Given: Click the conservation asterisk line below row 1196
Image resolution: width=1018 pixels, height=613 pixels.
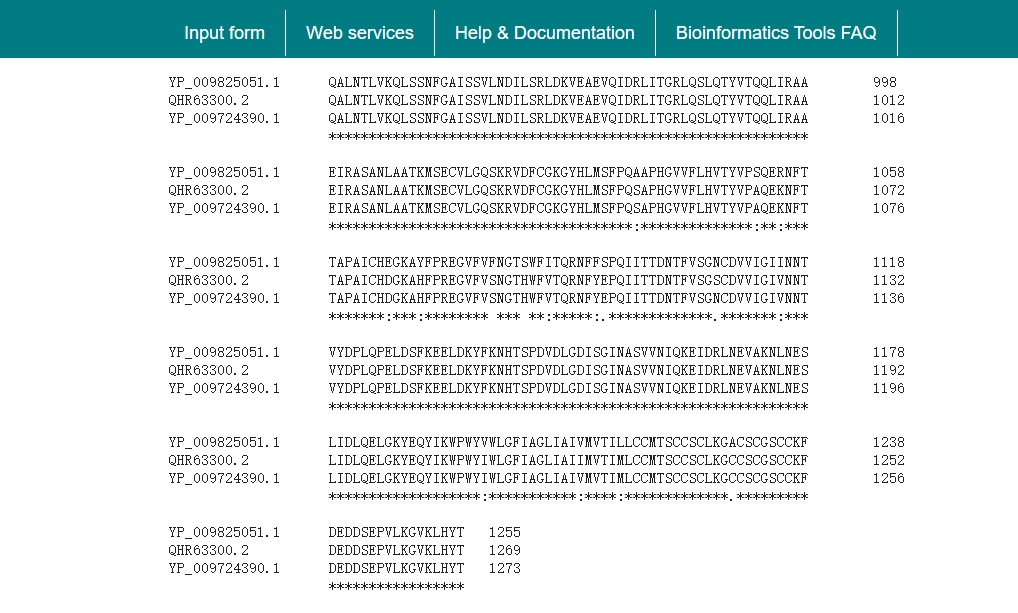Looking at the screenshot, I should [x=568, y=406].
